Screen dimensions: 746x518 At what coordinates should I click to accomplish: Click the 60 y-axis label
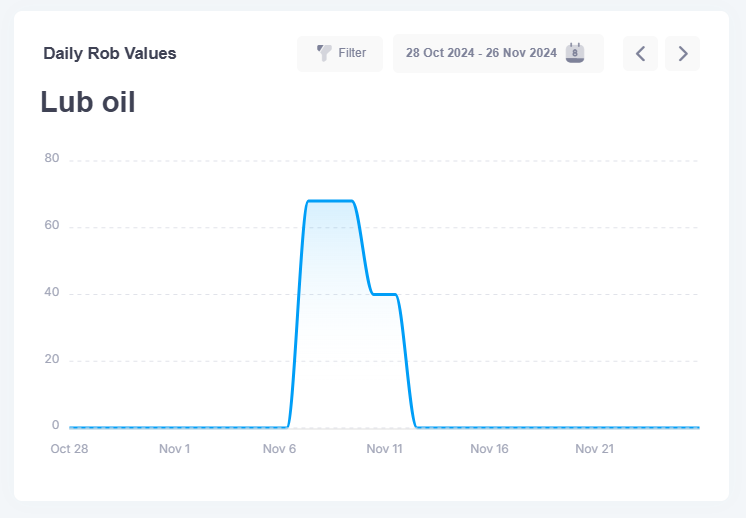(x=52, y=225)
